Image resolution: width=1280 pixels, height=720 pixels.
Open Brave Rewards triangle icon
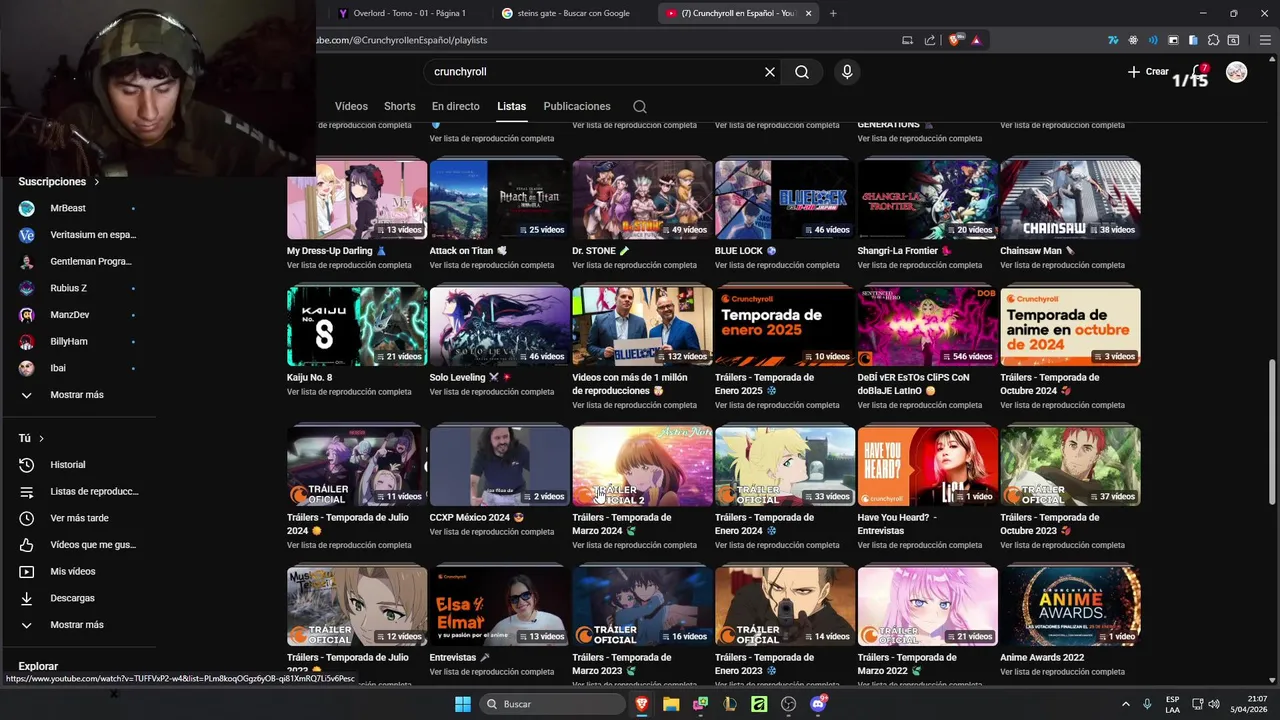[976, 40]
